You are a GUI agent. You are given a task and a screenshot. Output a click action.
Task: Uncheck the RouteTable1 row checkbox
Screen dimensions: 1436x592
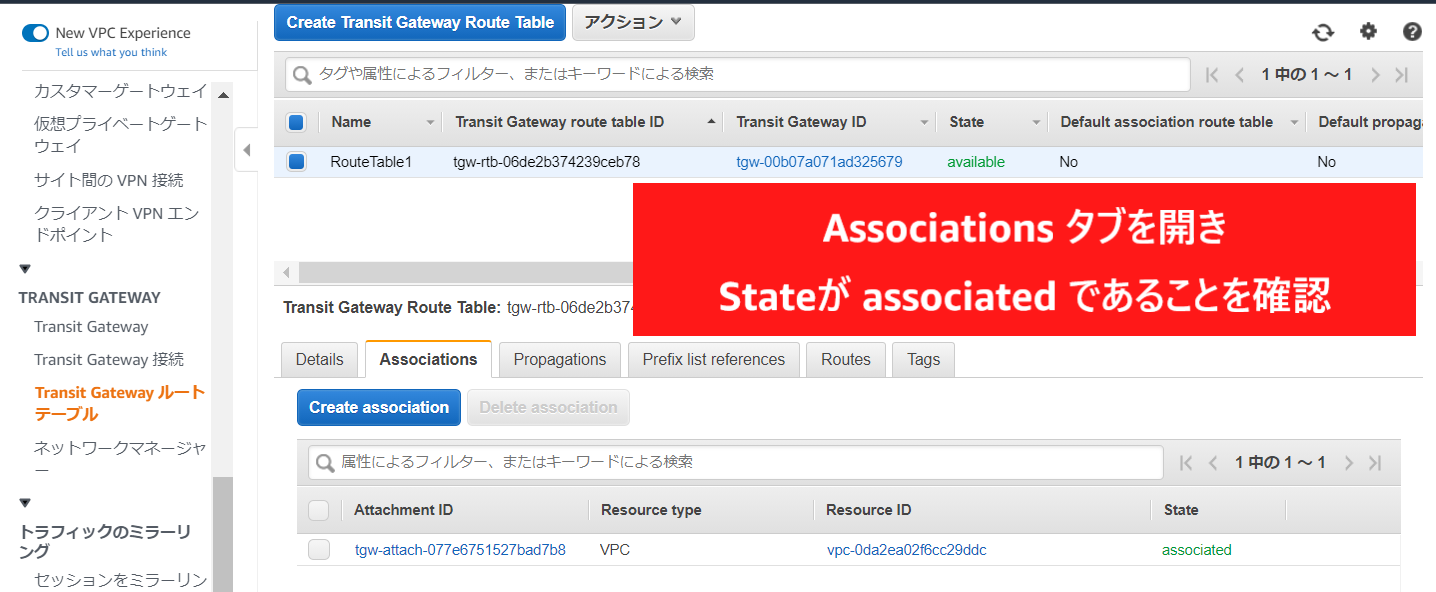296,162
